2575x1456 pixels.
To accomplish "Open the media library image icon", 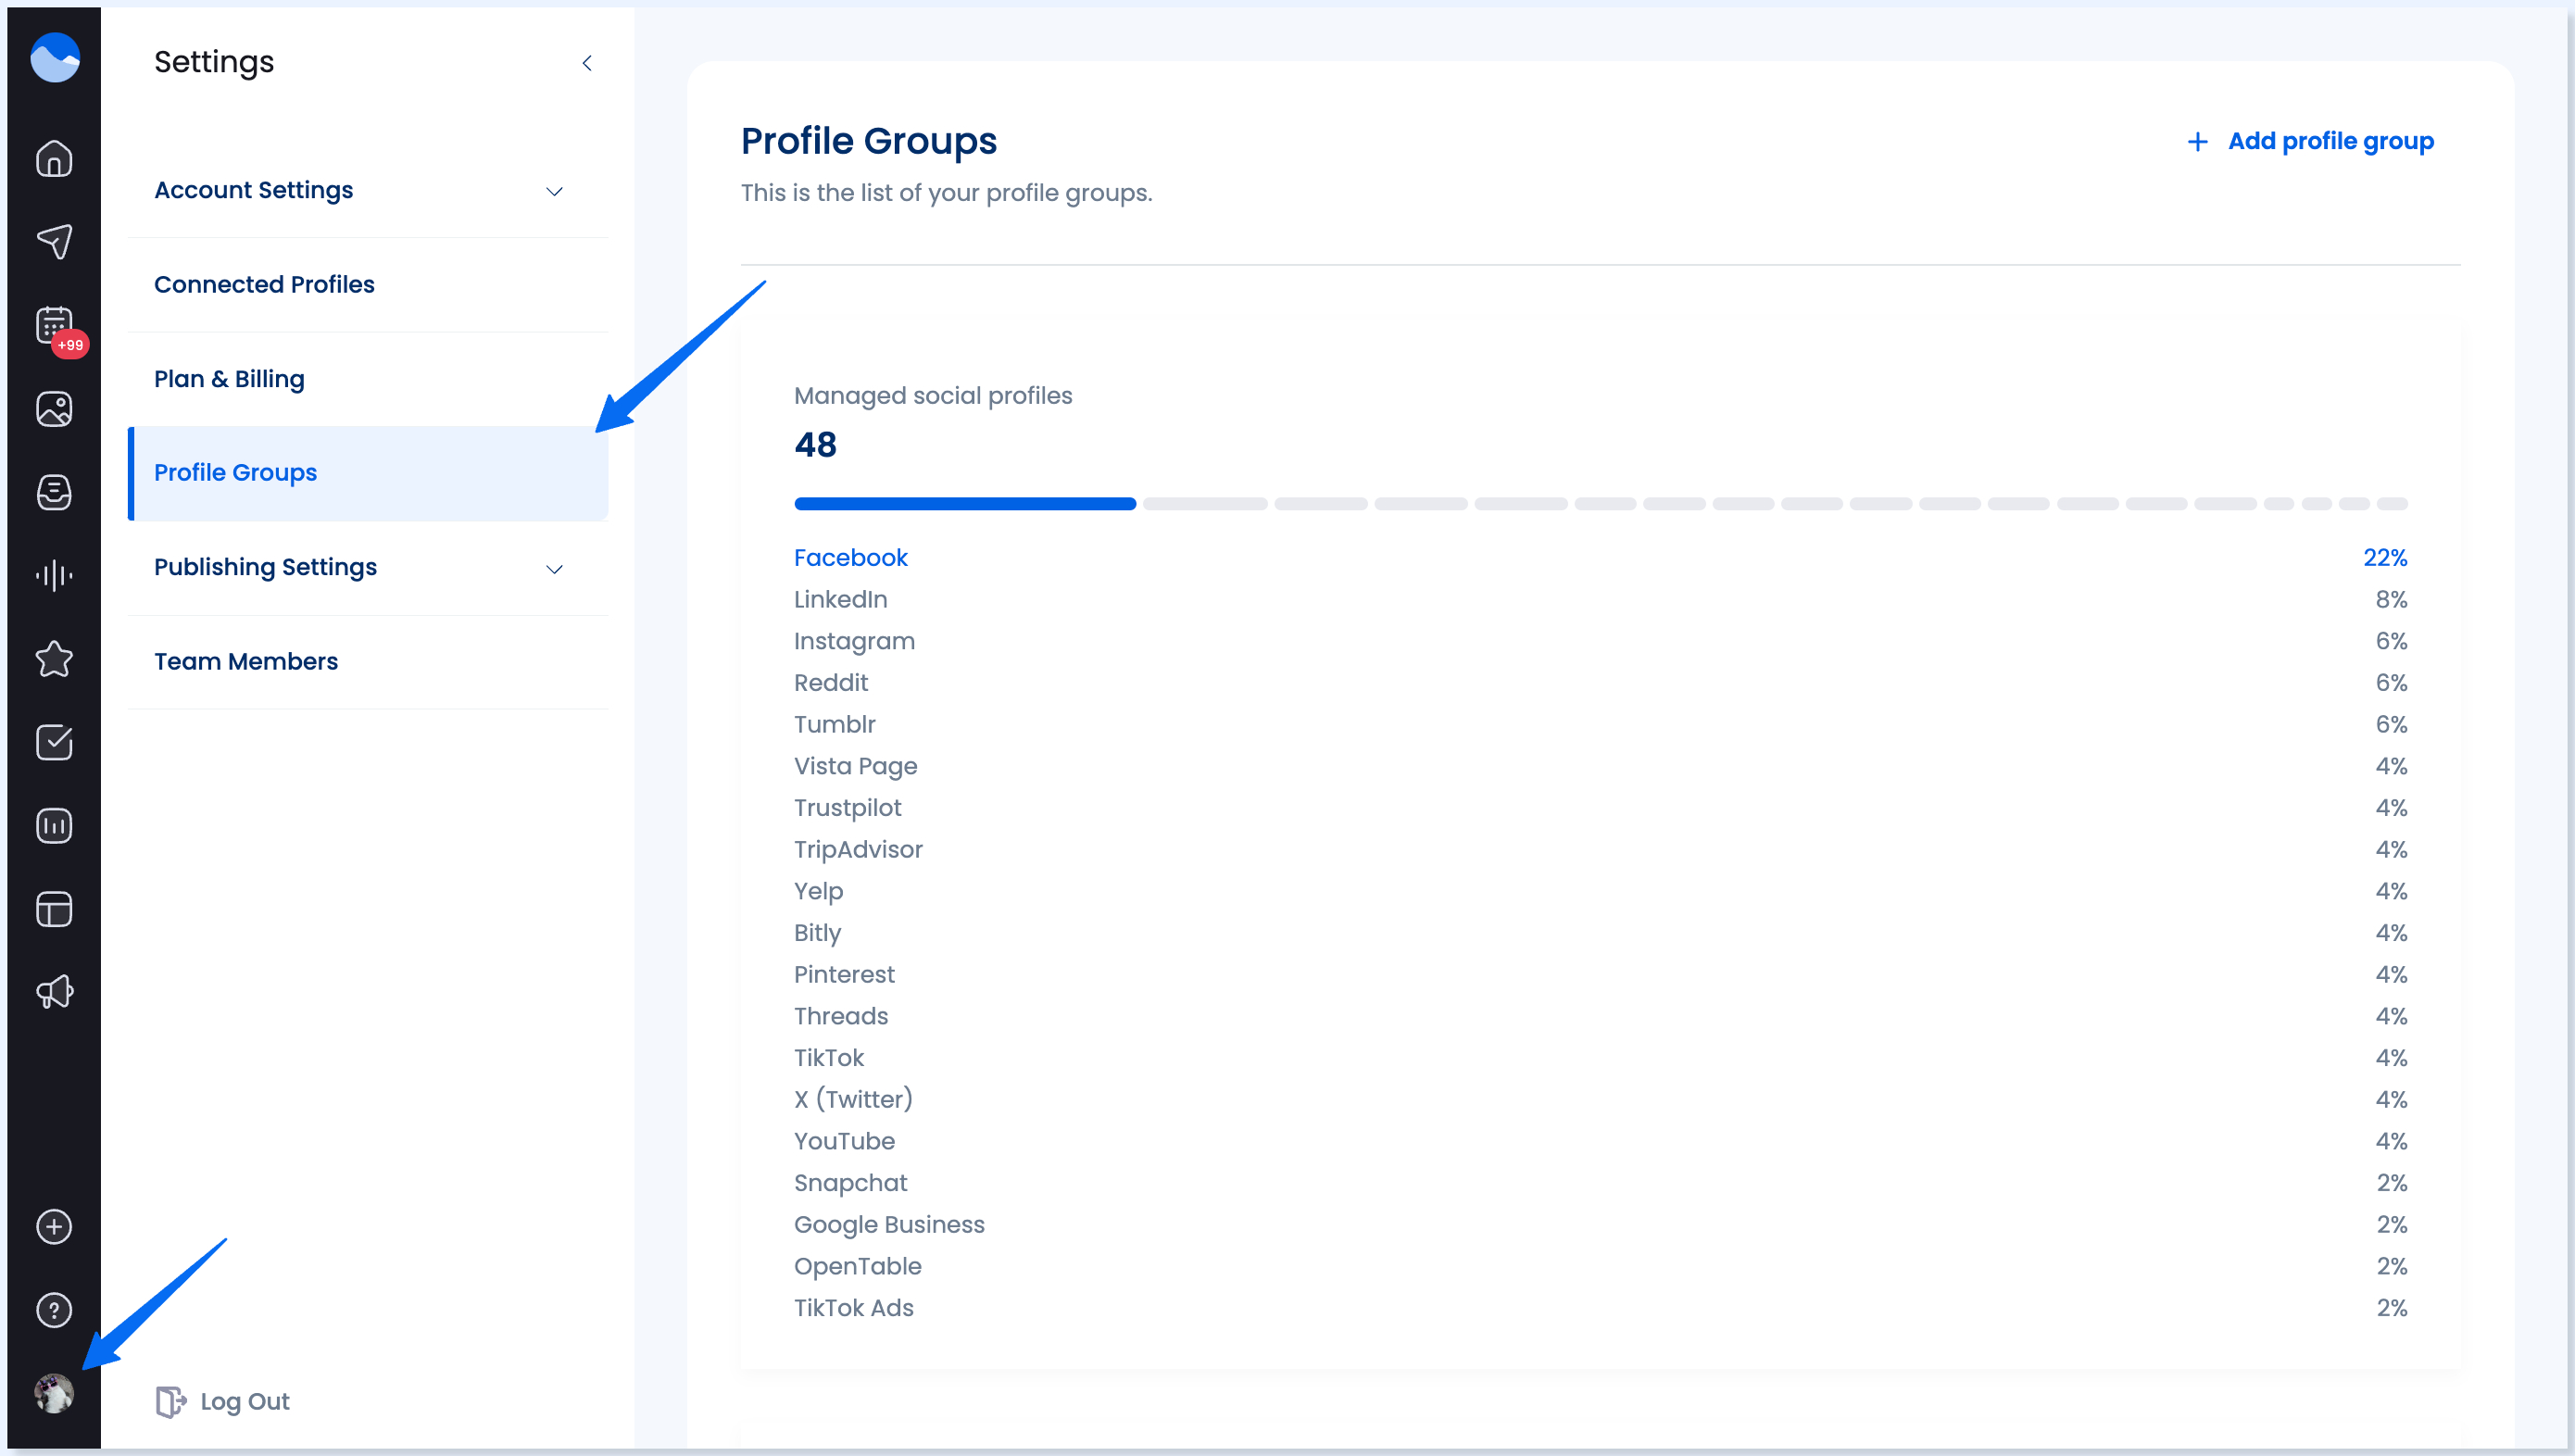I will (54, 409).
